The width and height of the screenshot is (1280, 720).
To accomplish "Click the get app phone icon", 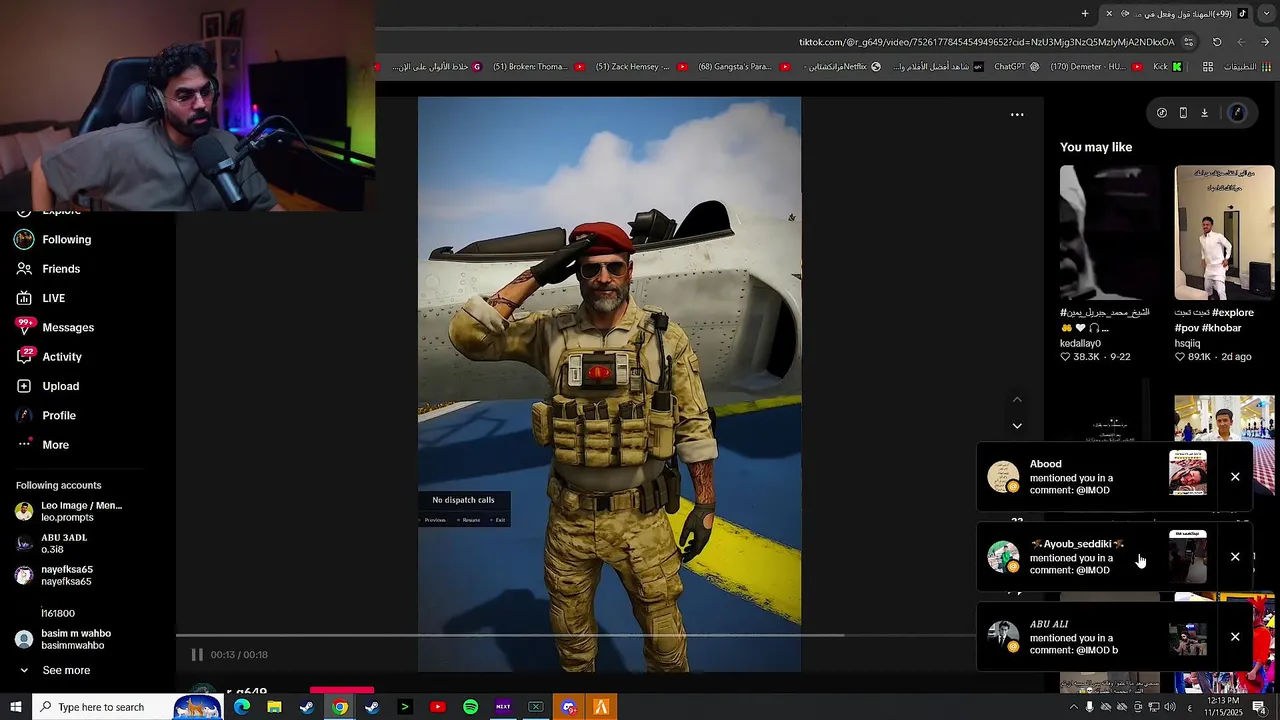I will (1183, 113).
